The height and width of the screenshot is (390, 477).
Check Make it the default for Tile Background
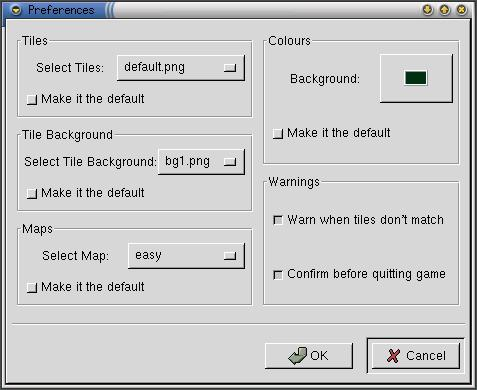[32, 193]
